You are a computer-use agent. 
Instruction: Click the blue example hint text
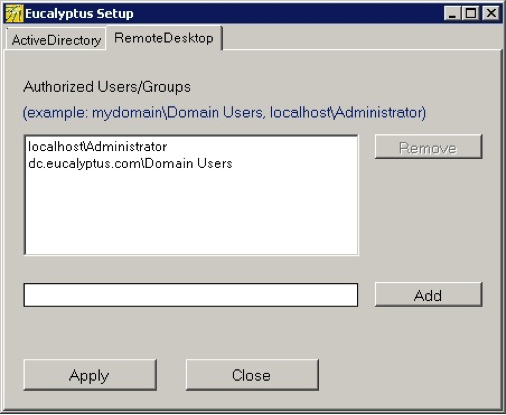click(x=224, y=113)
